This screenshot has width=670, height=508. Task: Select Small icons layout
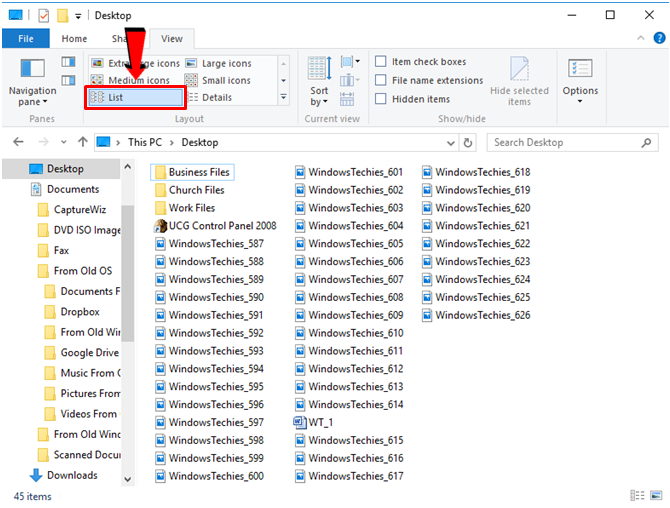click(218, 80)
